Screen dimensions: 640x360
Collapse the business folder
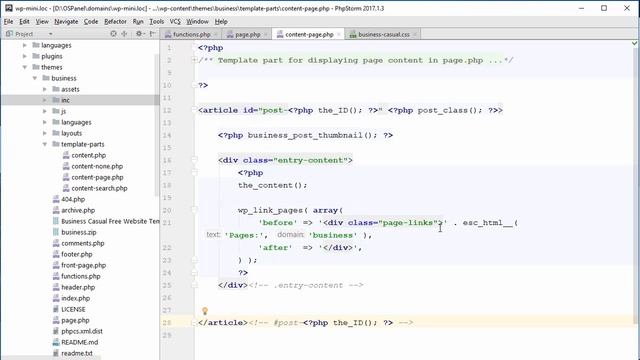pyautogui.click(x=35, y=78)
